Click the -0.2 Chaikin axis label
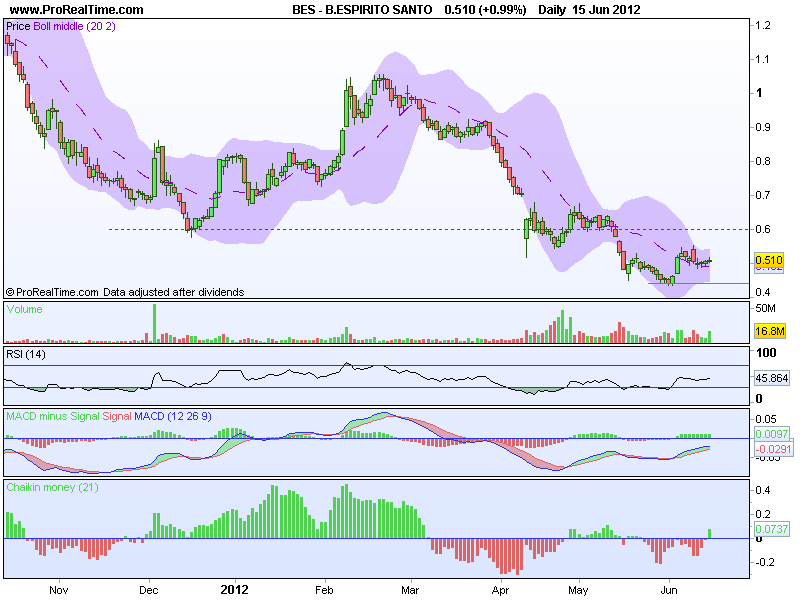This screenshot has height=600, width=800. (764, 562)
